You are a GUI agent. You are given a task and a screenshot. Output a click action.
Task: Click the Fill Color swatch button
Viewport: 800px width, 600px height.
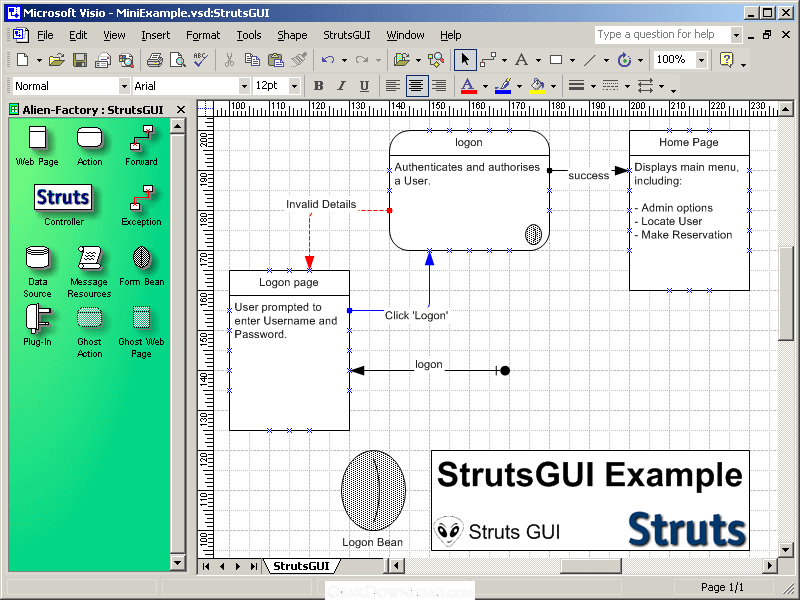pyautogui.click(x=537, y=86)
